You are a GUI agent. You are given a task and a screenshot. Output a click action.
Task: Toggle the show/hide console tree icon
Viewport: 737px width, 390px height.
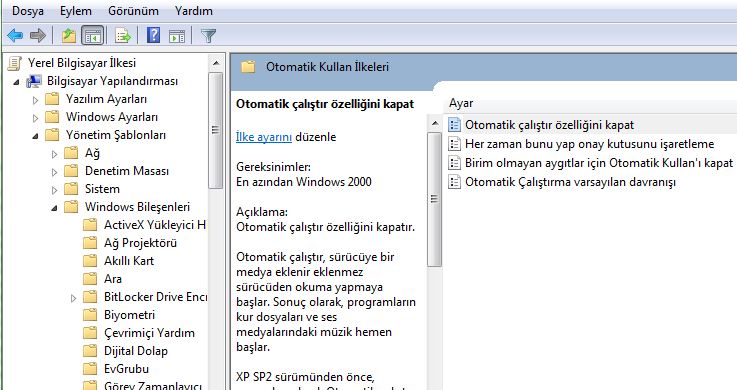tap(93, 35)
